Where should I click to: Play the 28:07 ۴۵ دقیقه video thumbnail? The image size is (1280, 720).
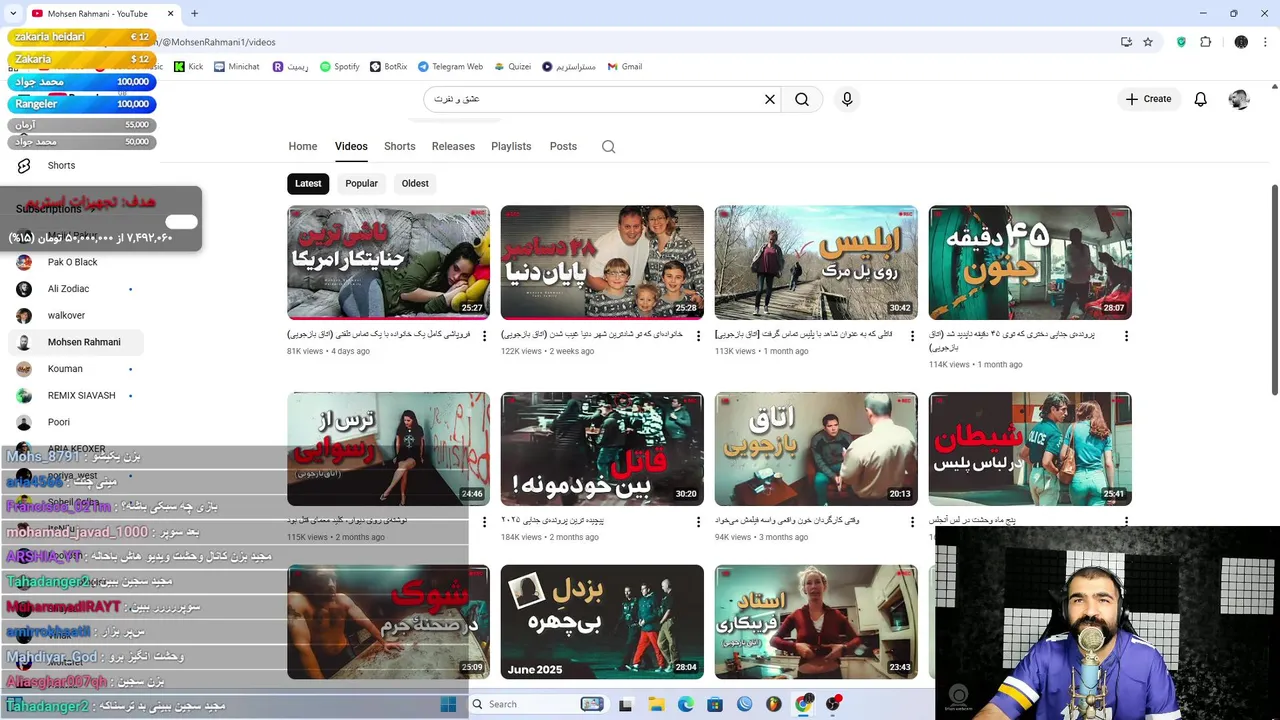coord(1030,262)
